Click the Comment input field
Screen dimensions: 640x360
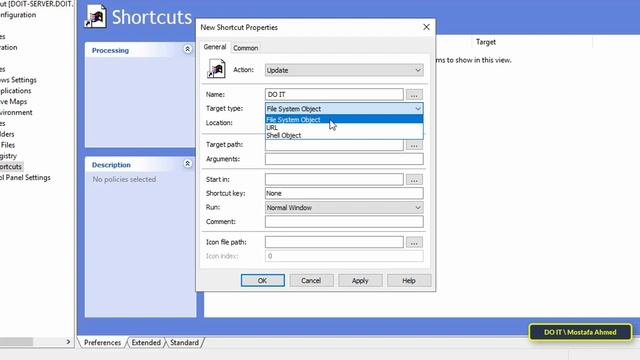tap(344, 222)
